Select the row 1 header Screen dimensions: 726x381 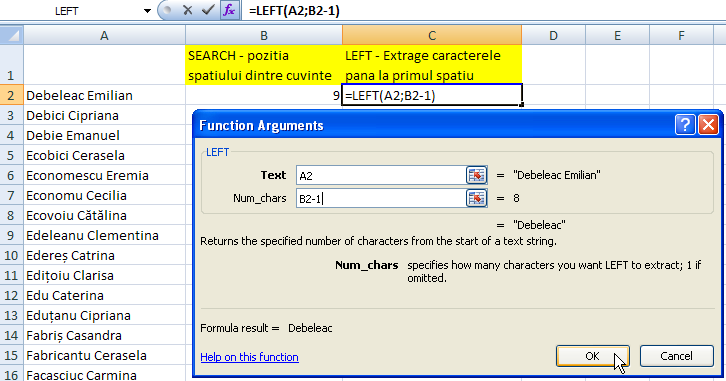12,65
